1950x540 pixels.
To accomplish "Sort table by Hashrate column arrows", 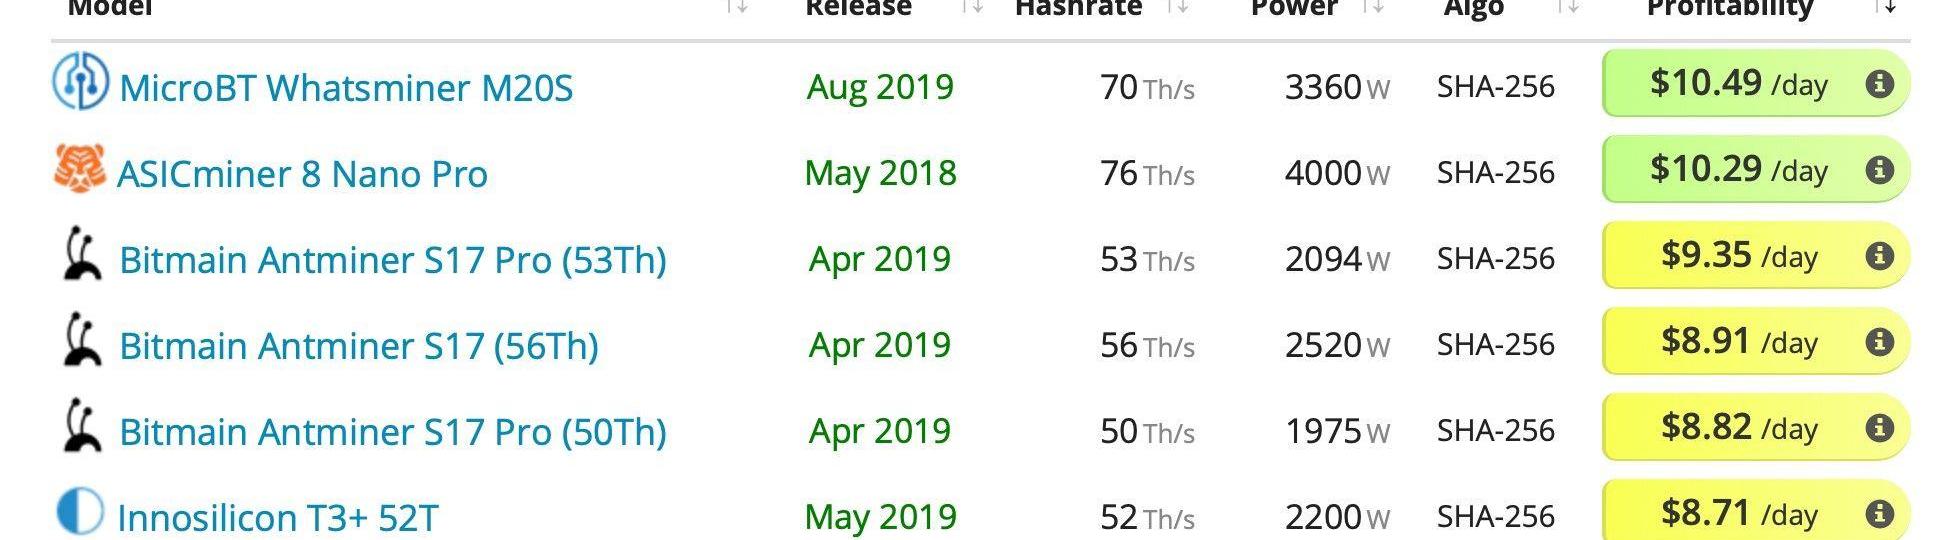I will pyautogui.click(x=1179, y=7).
